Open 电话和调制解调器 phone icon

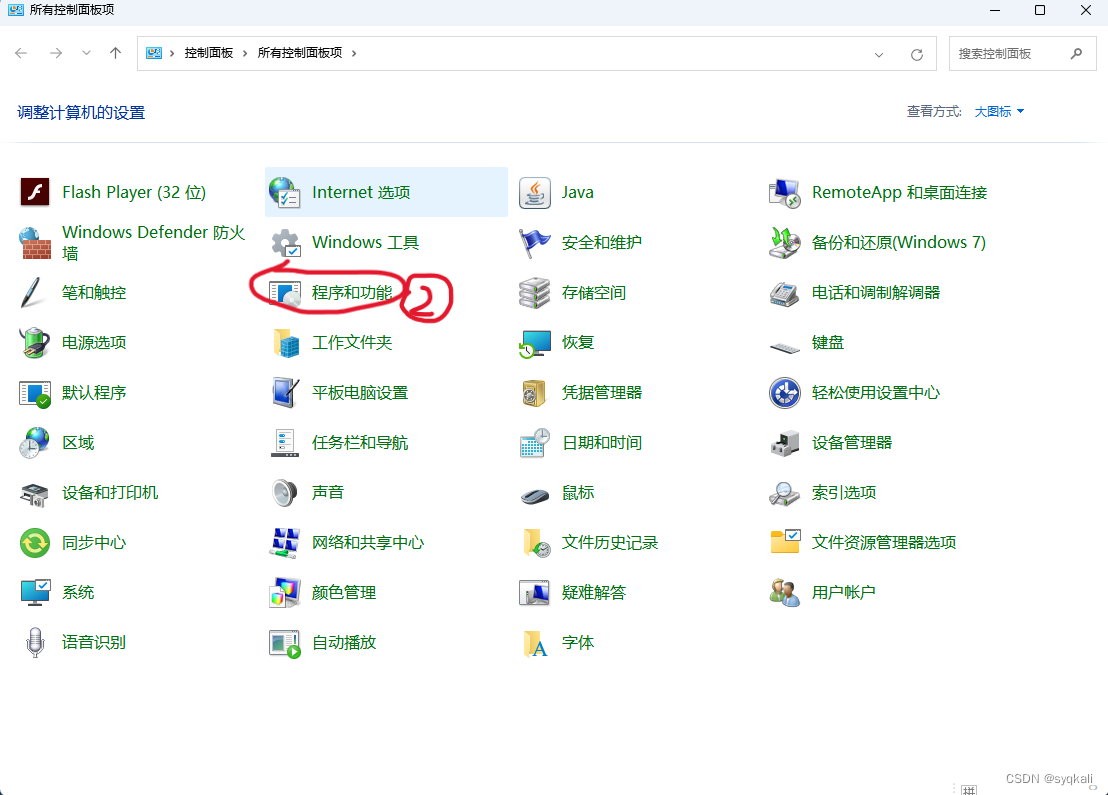point(784,293)
